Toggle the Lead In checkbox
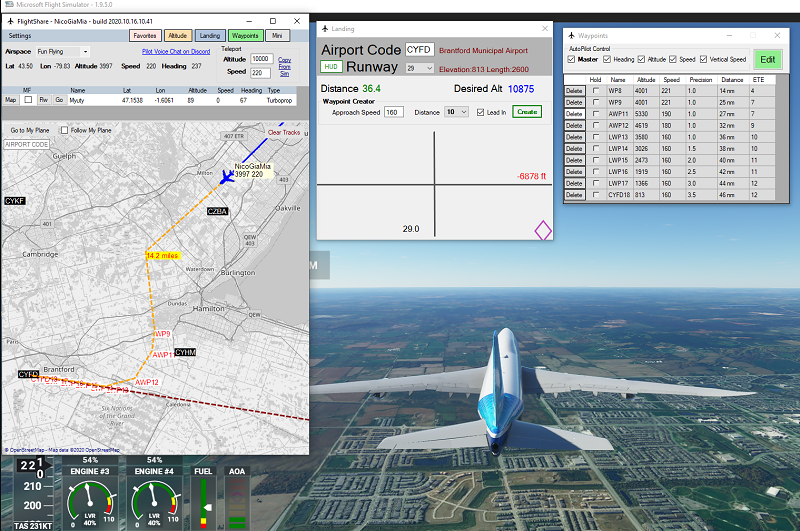Image resolution: width=800 pixels, height=531 pixels. point(481,112)
